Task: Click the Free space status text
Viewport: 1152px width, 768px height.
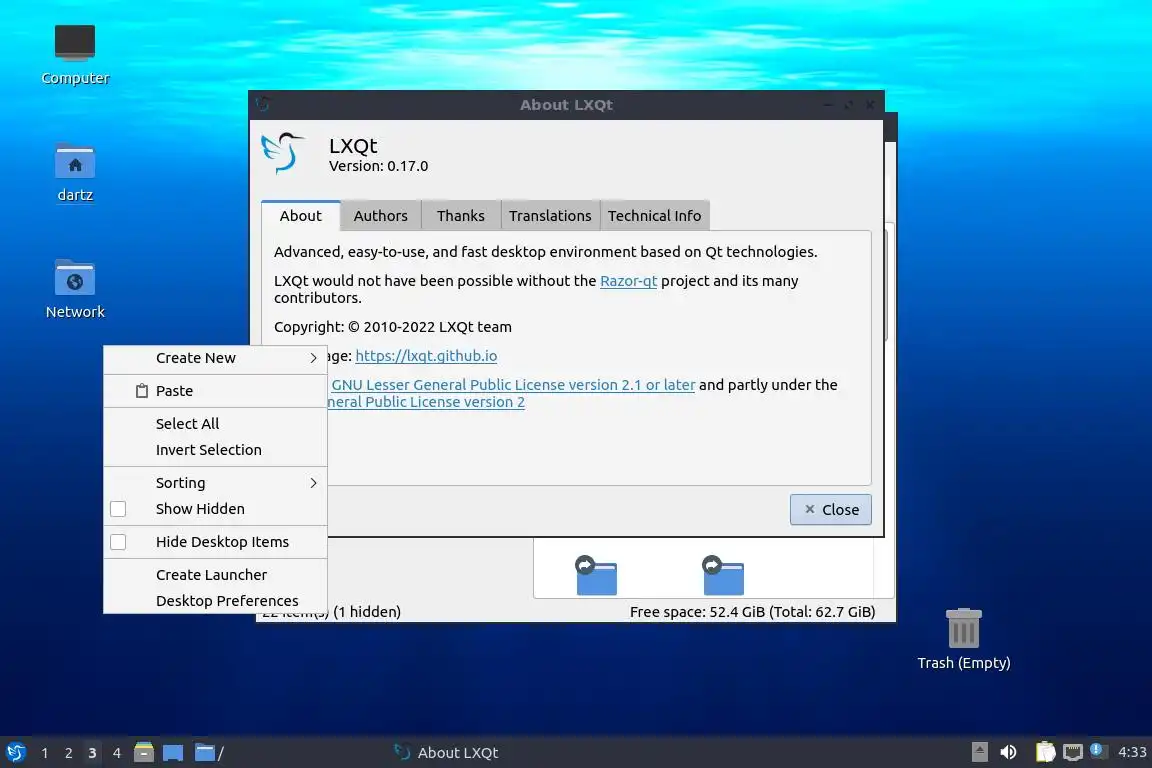Action: click(x=752, y=611)
